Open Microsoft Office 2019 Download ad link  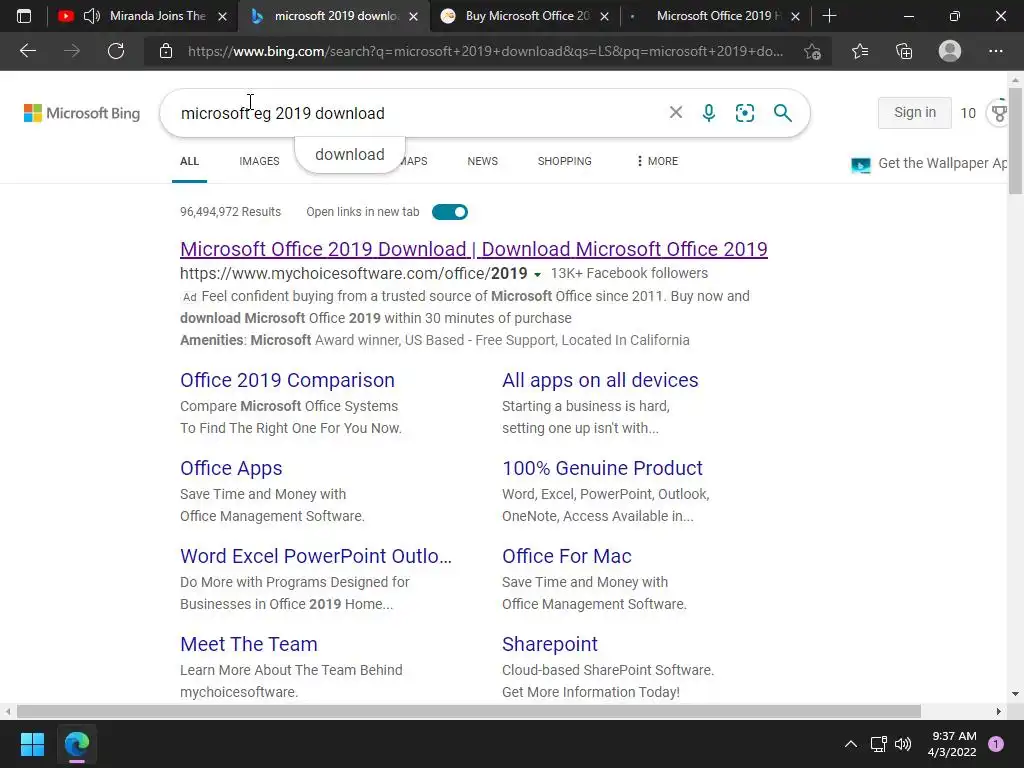coord(473,249)
